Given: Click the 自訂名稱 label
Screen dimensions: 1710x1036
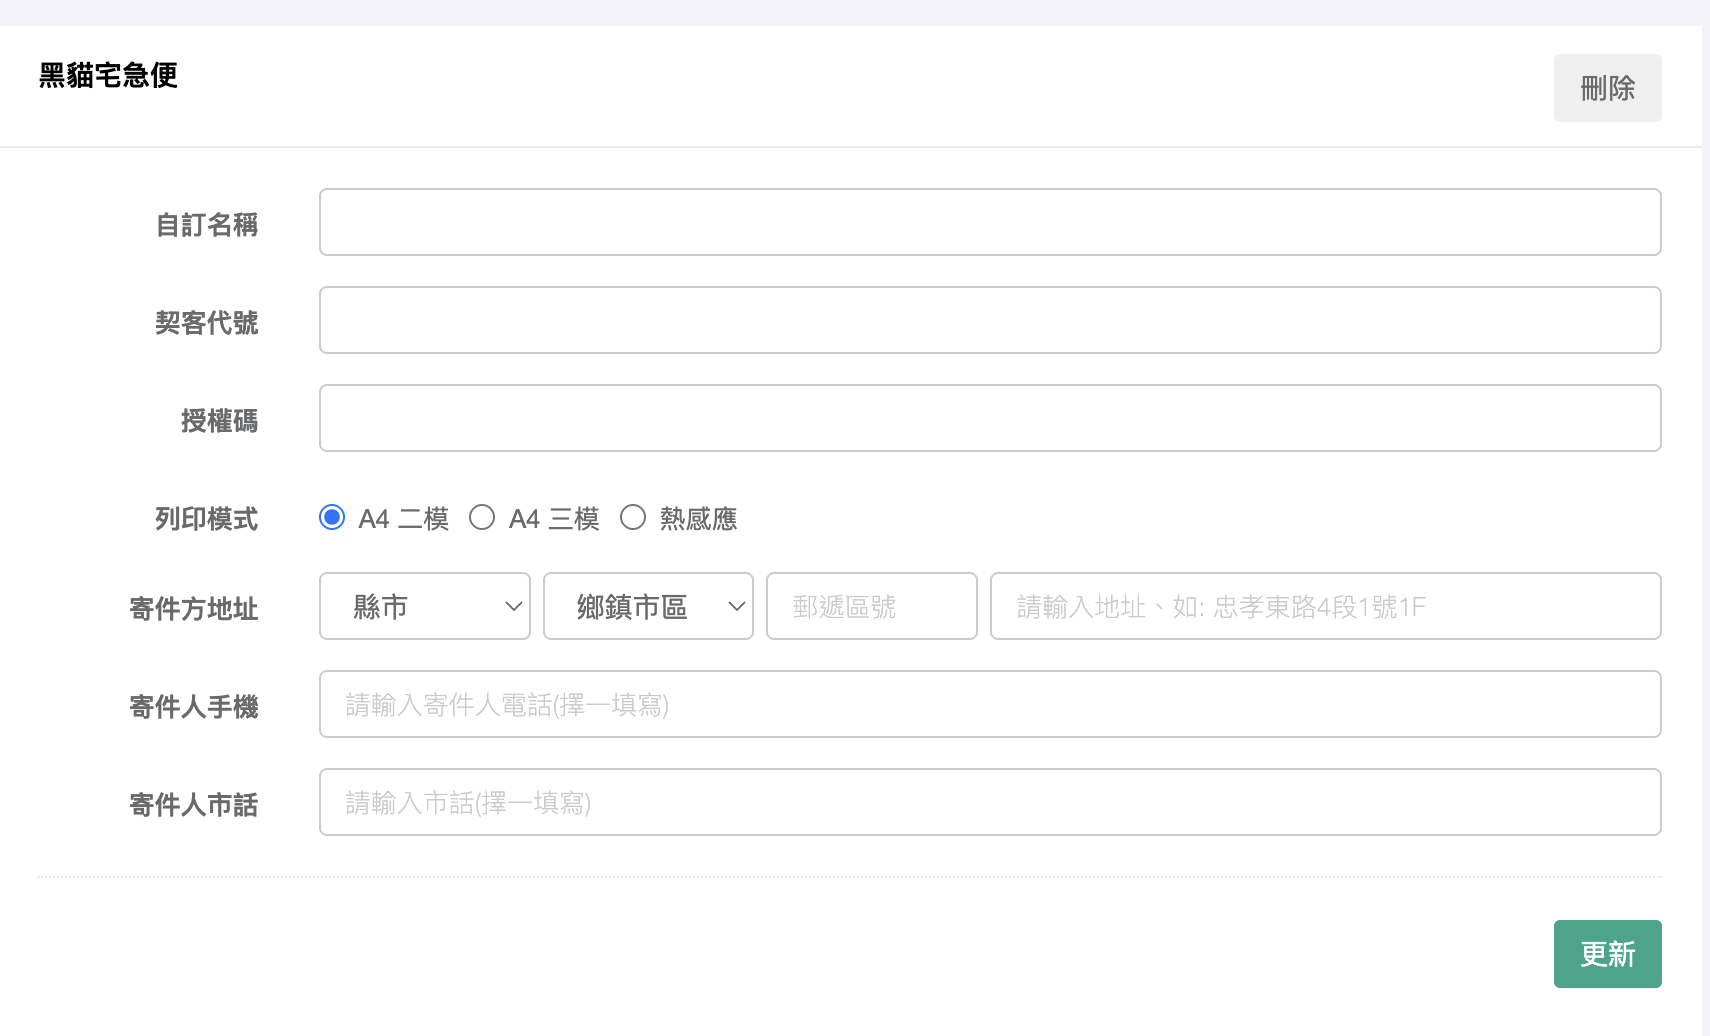Looking at the screenshot, I should 206,224.
